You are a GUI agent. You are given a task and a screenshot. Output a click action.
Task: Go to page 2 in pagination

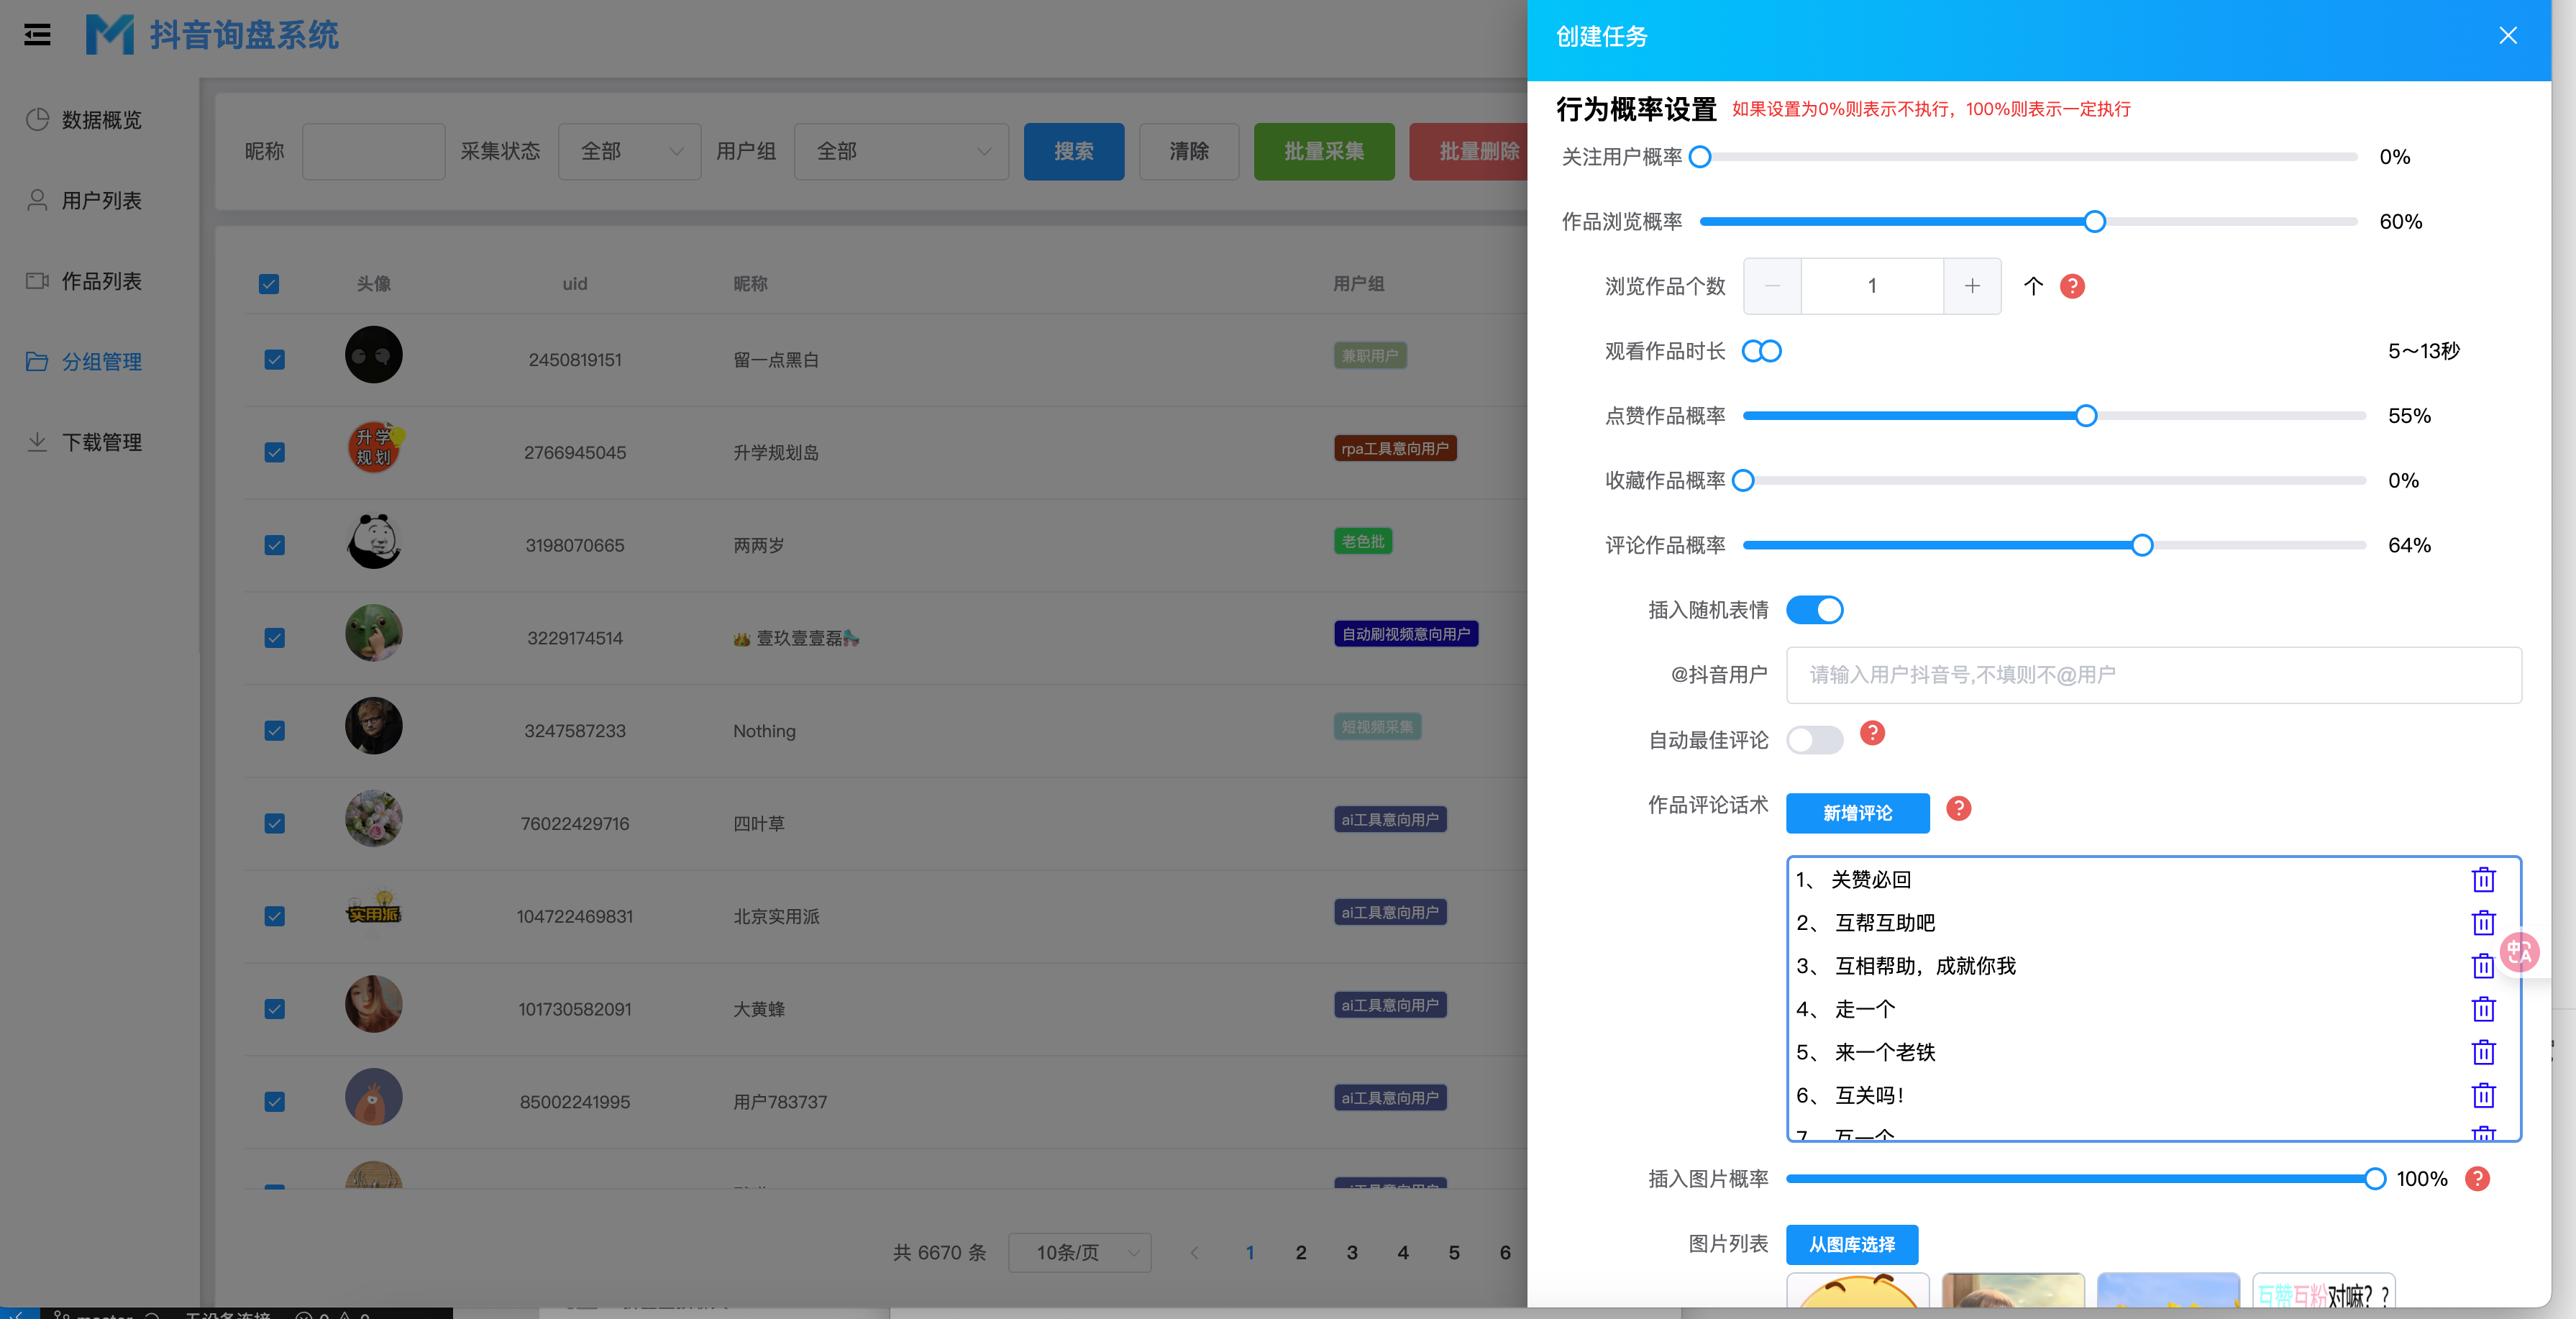coord(1300,1252)
